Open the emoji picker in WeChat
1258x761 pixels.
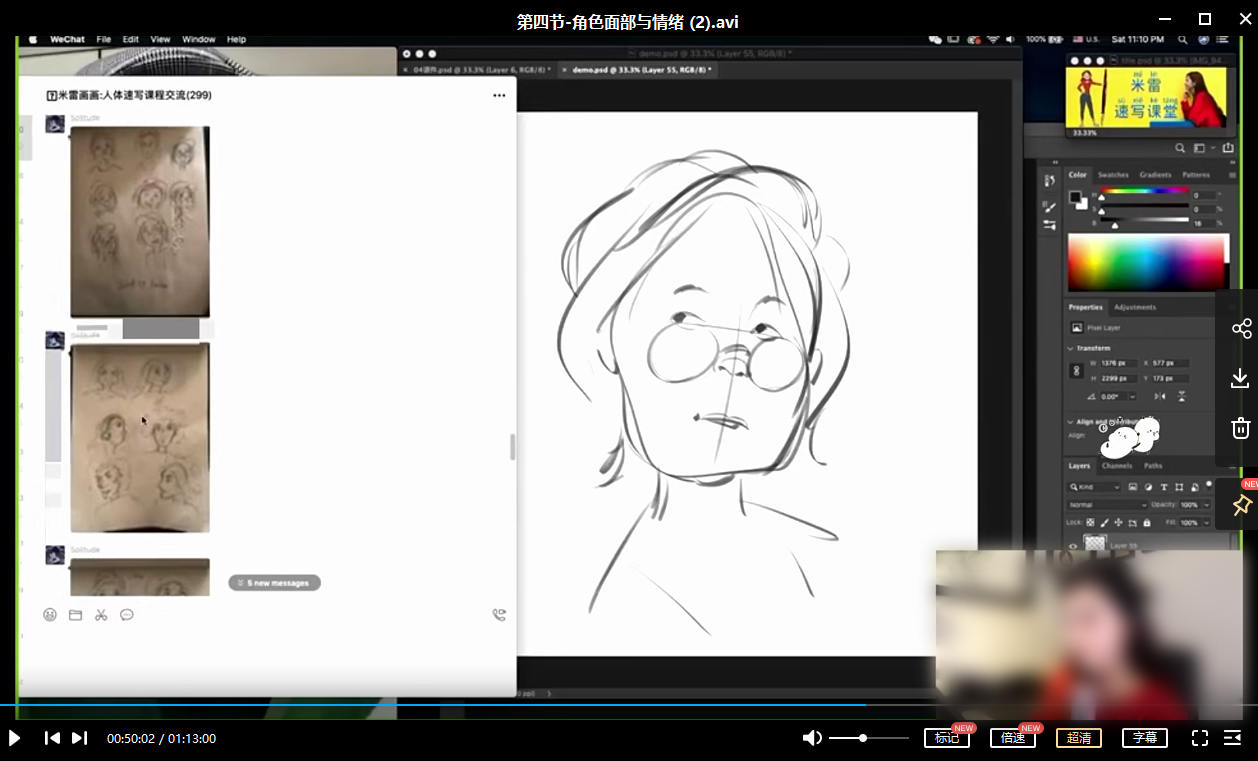click(50, 615)
